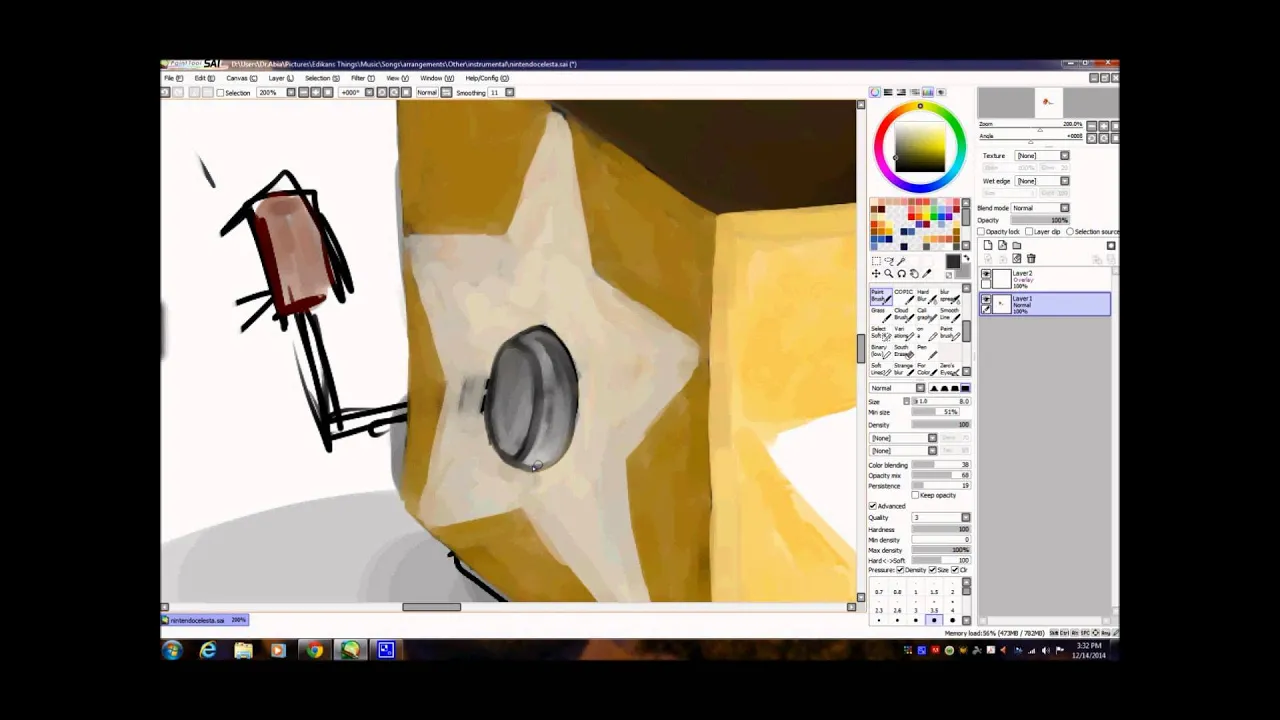Select the COPIC marker brush
1280x720 pixels.
pos(904,297)
